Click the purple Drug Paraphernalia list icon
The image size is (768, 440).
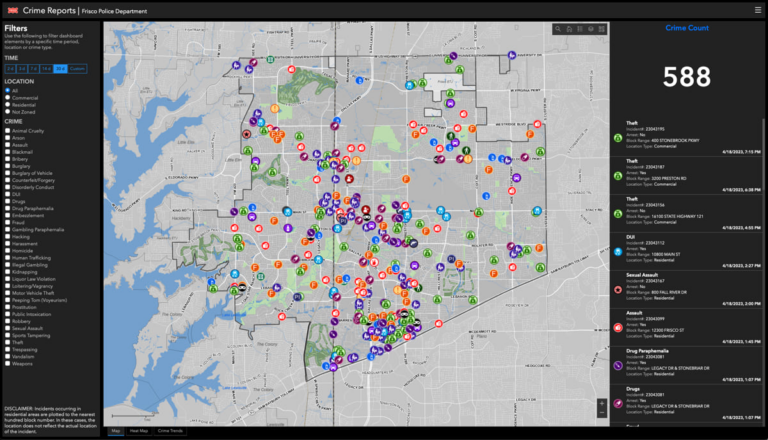click(x=618, y=366)
